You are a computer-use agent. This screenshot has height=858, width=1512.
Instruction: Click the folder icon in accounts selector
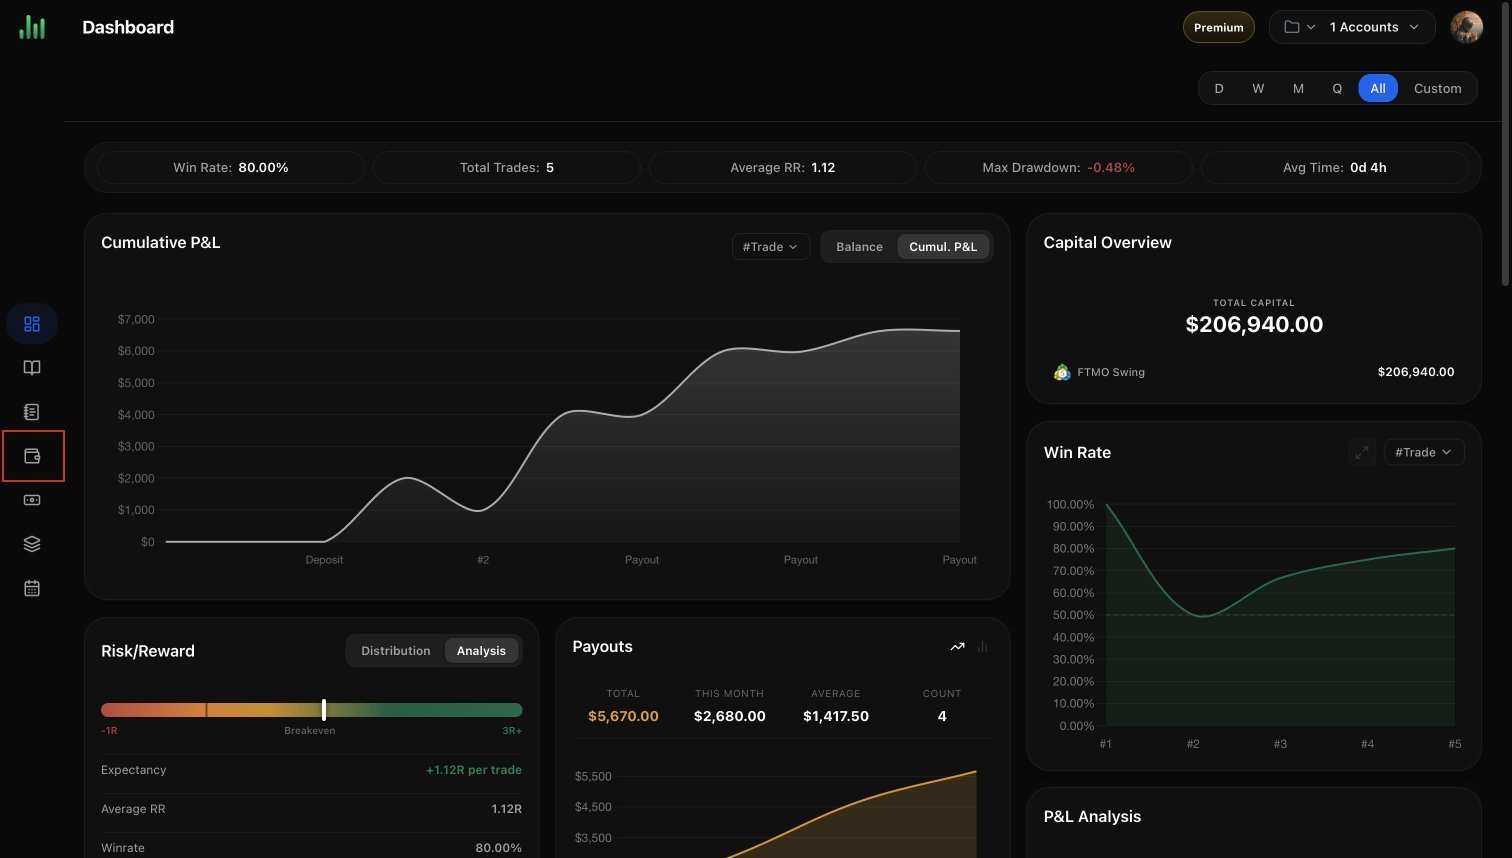(x=1292, y=27)
